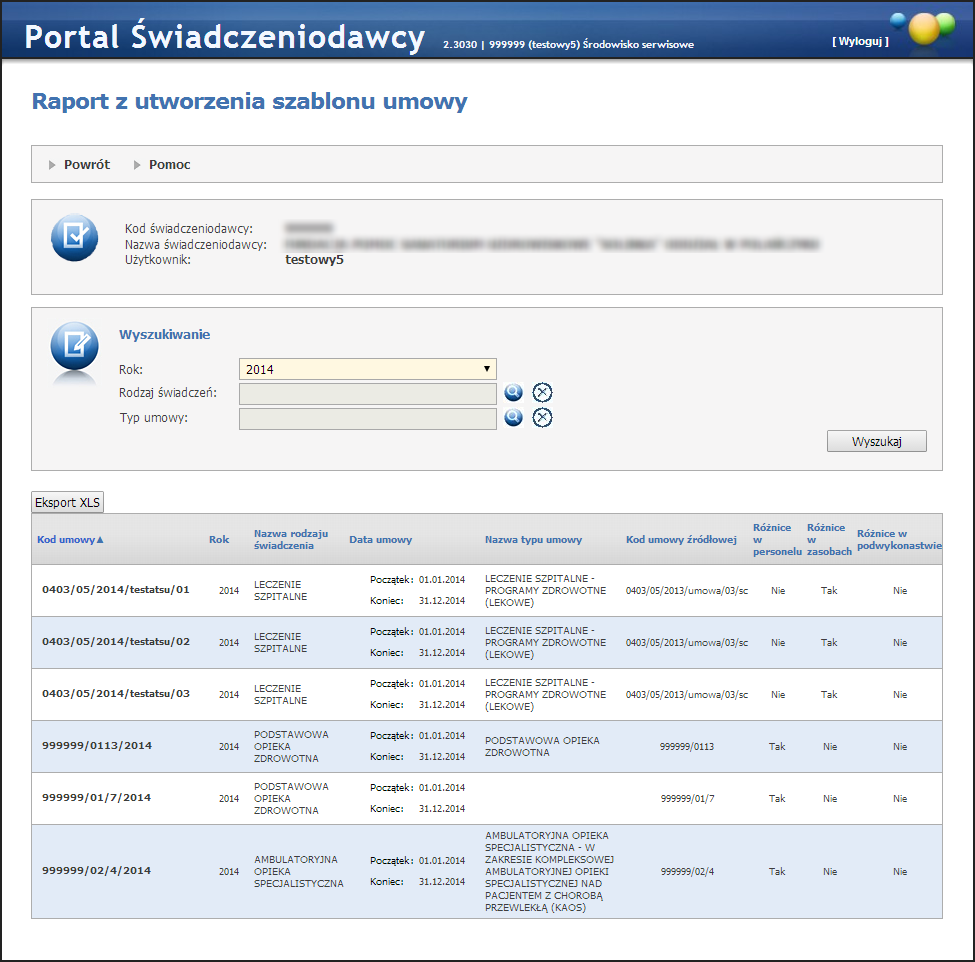Log out via Wyloguj link
This screenshot has width=975, height=962.
pyautogui.click(x=859, y=42)
